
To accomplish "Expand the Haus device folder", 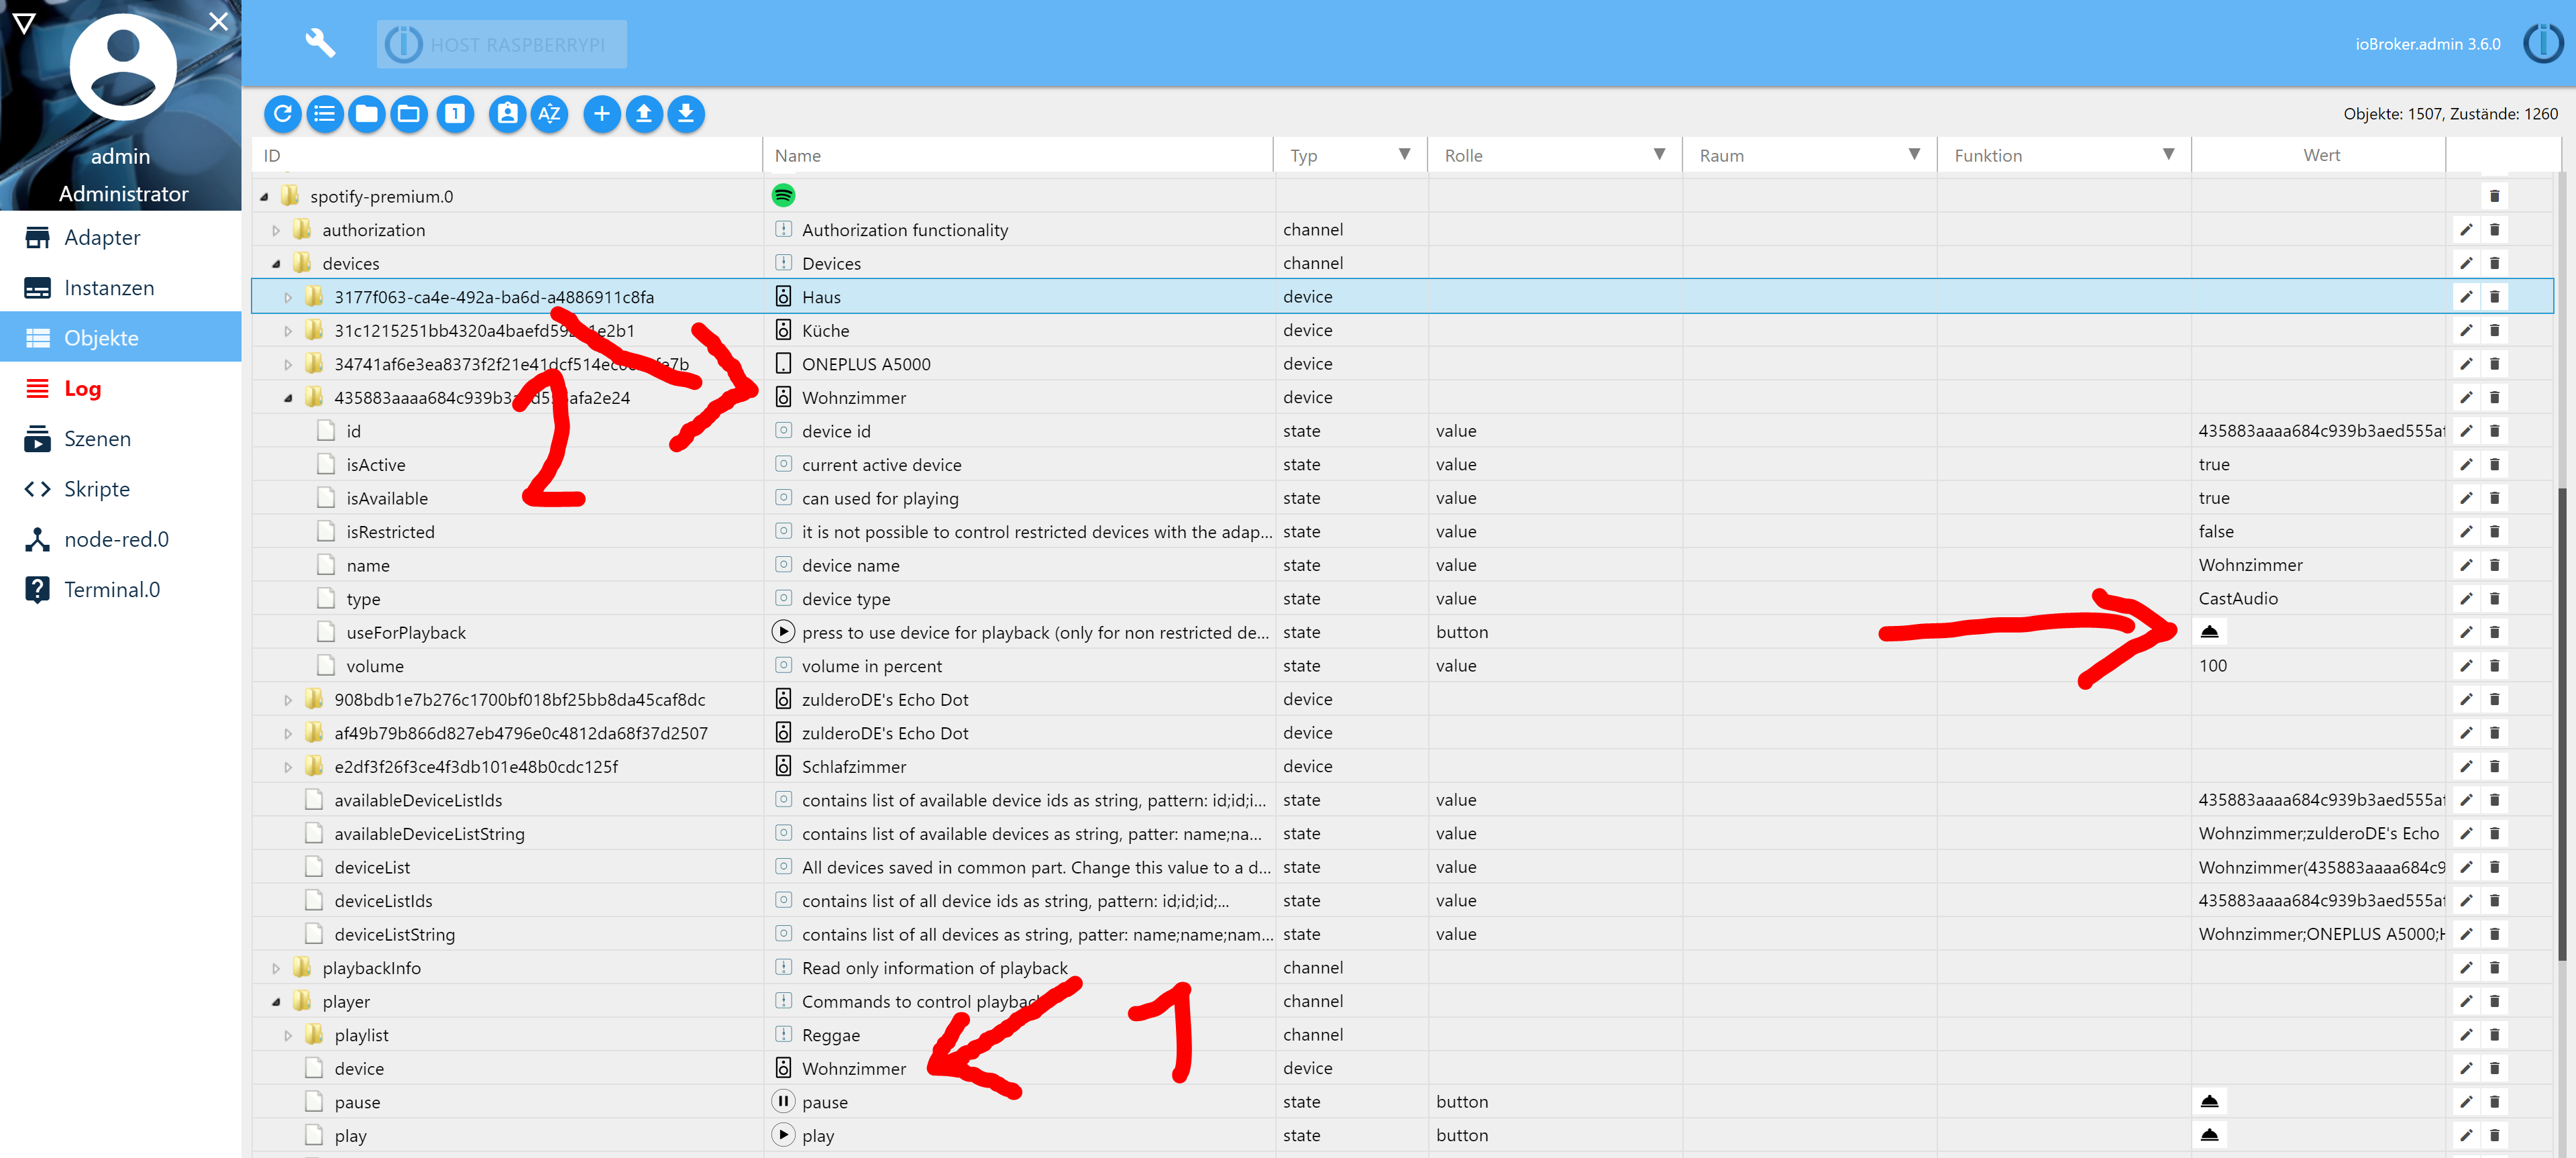I will tap(288, 298).
